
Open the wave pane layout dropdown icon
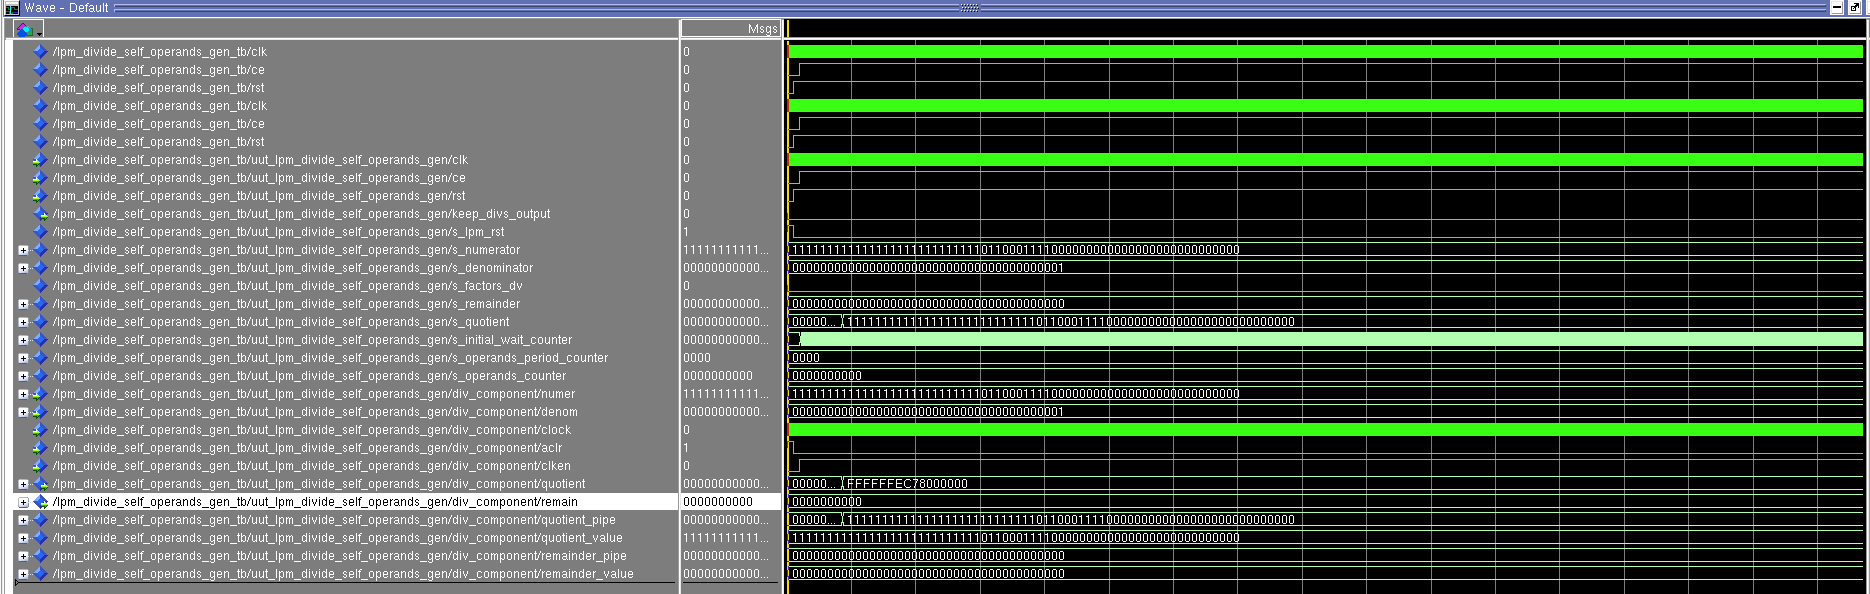(x=28, y=30)
